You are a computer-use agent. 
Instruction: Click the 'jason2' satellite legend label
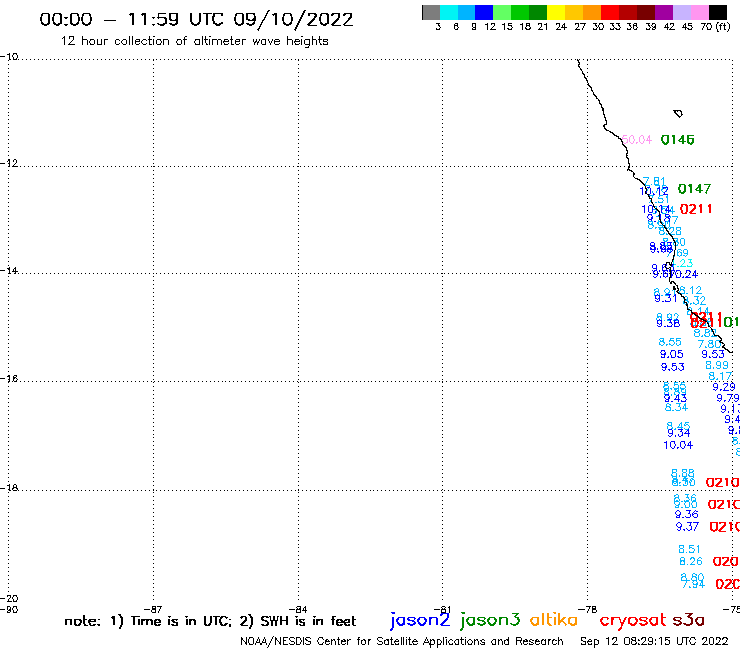(420, 620)
